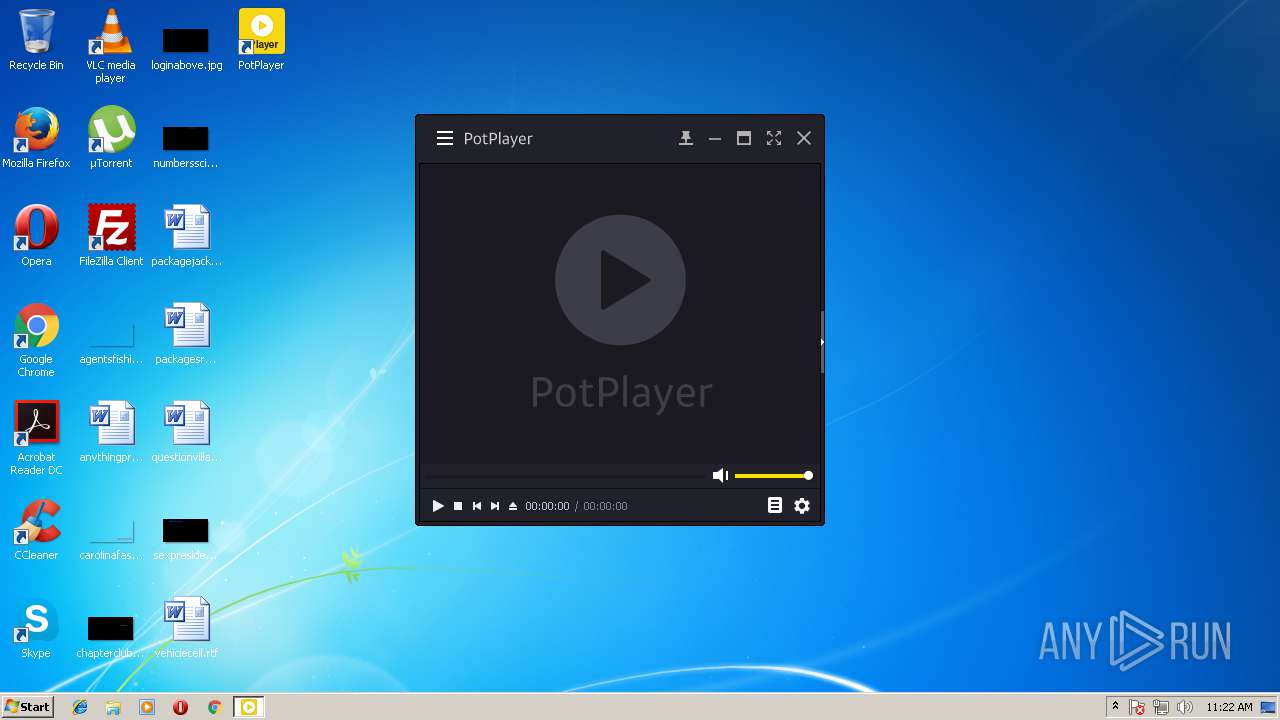The width and height of the screenshot is (1280, 720).
Task: Launch Internet Explorer from taskbar
Action: coord(80,707)
